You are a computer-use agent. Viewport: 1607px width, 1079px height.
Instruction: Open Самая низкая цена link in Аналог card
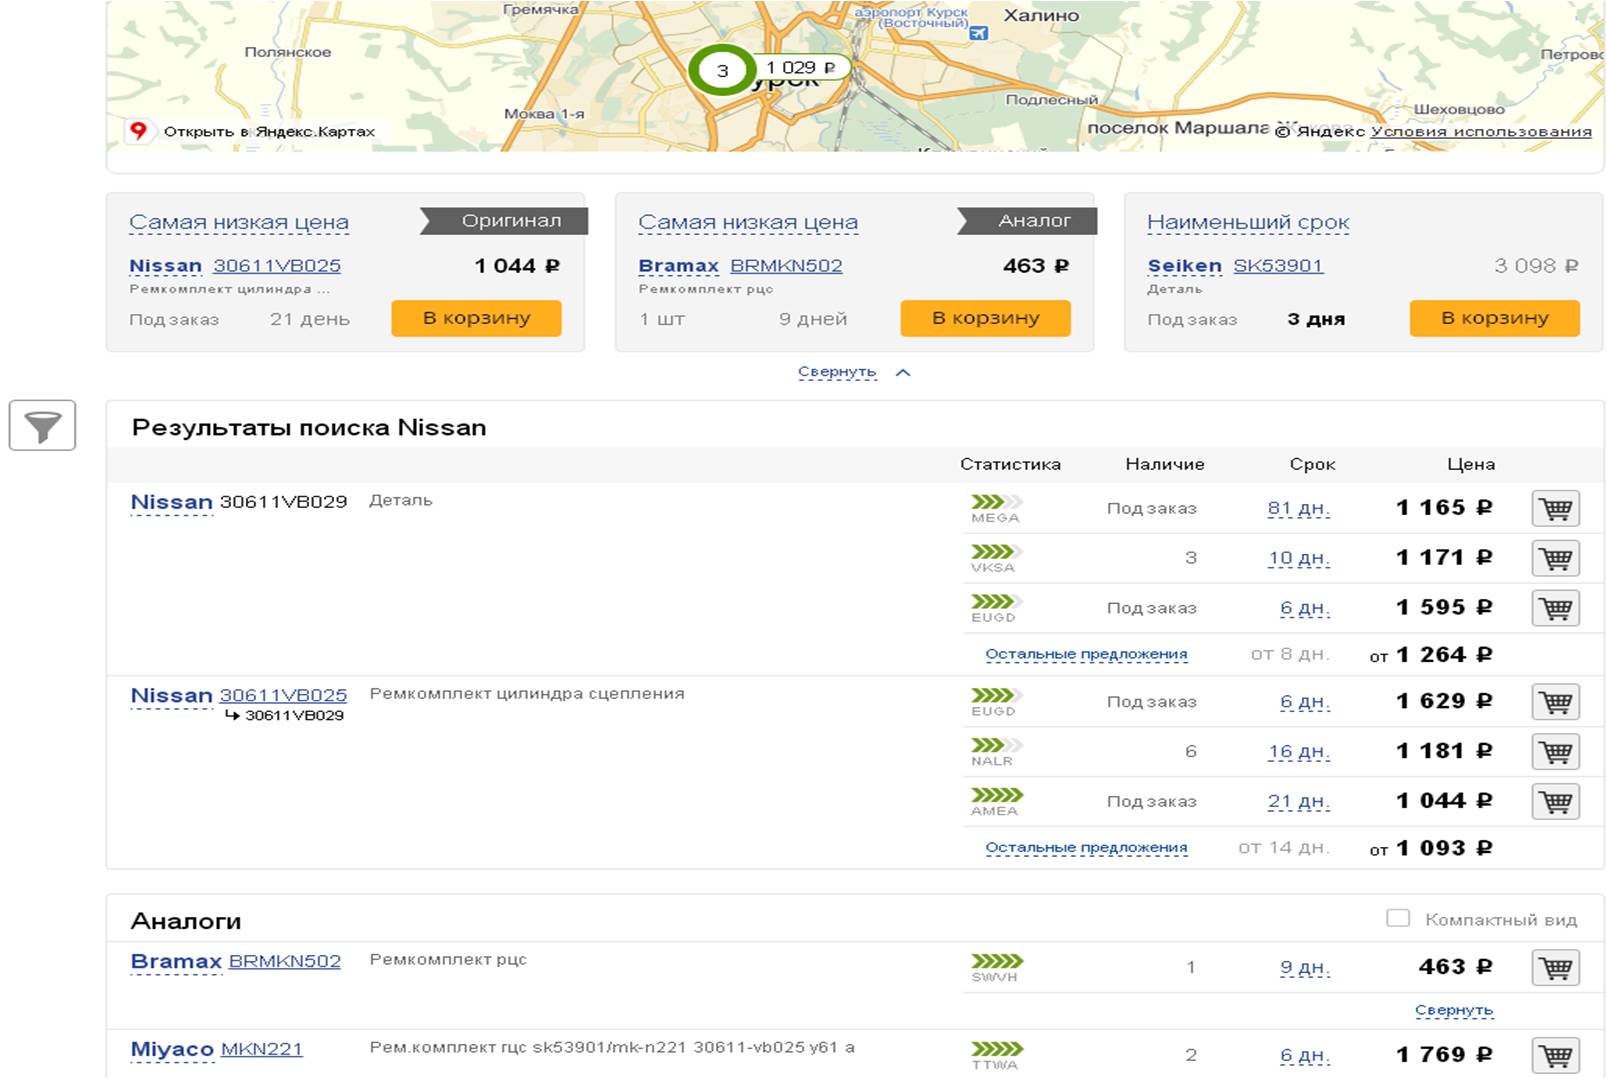[748, 222]
